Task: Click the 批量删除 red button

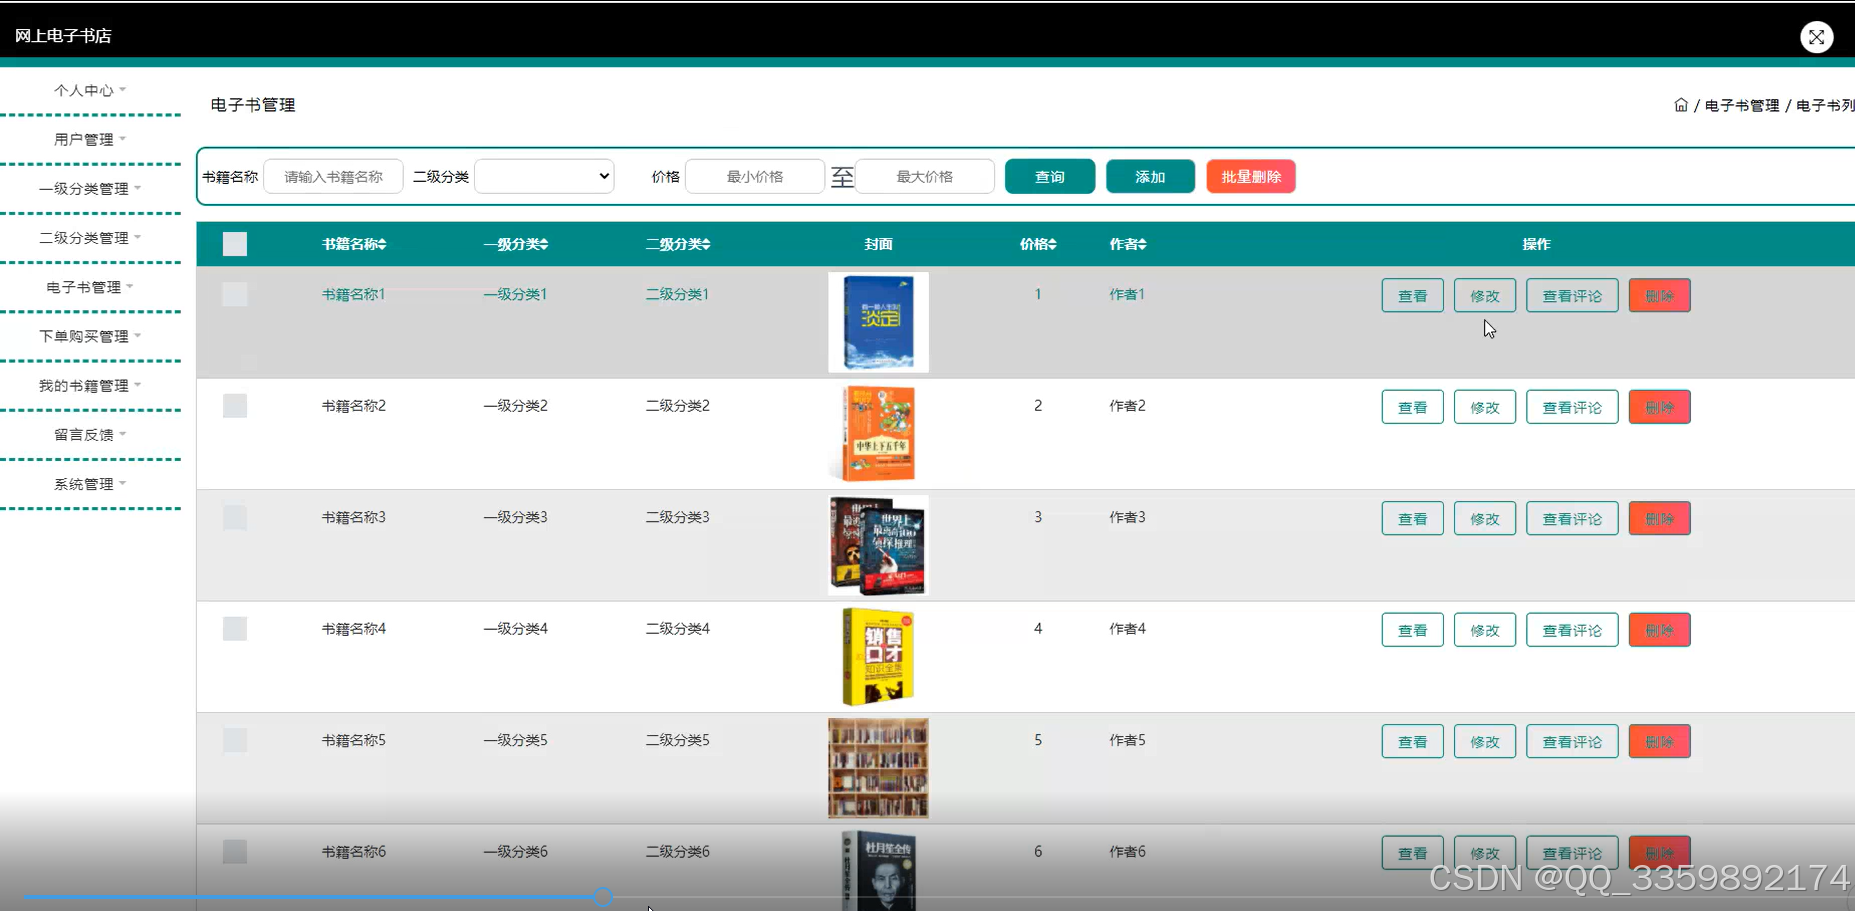Action: click(1250, 176)
